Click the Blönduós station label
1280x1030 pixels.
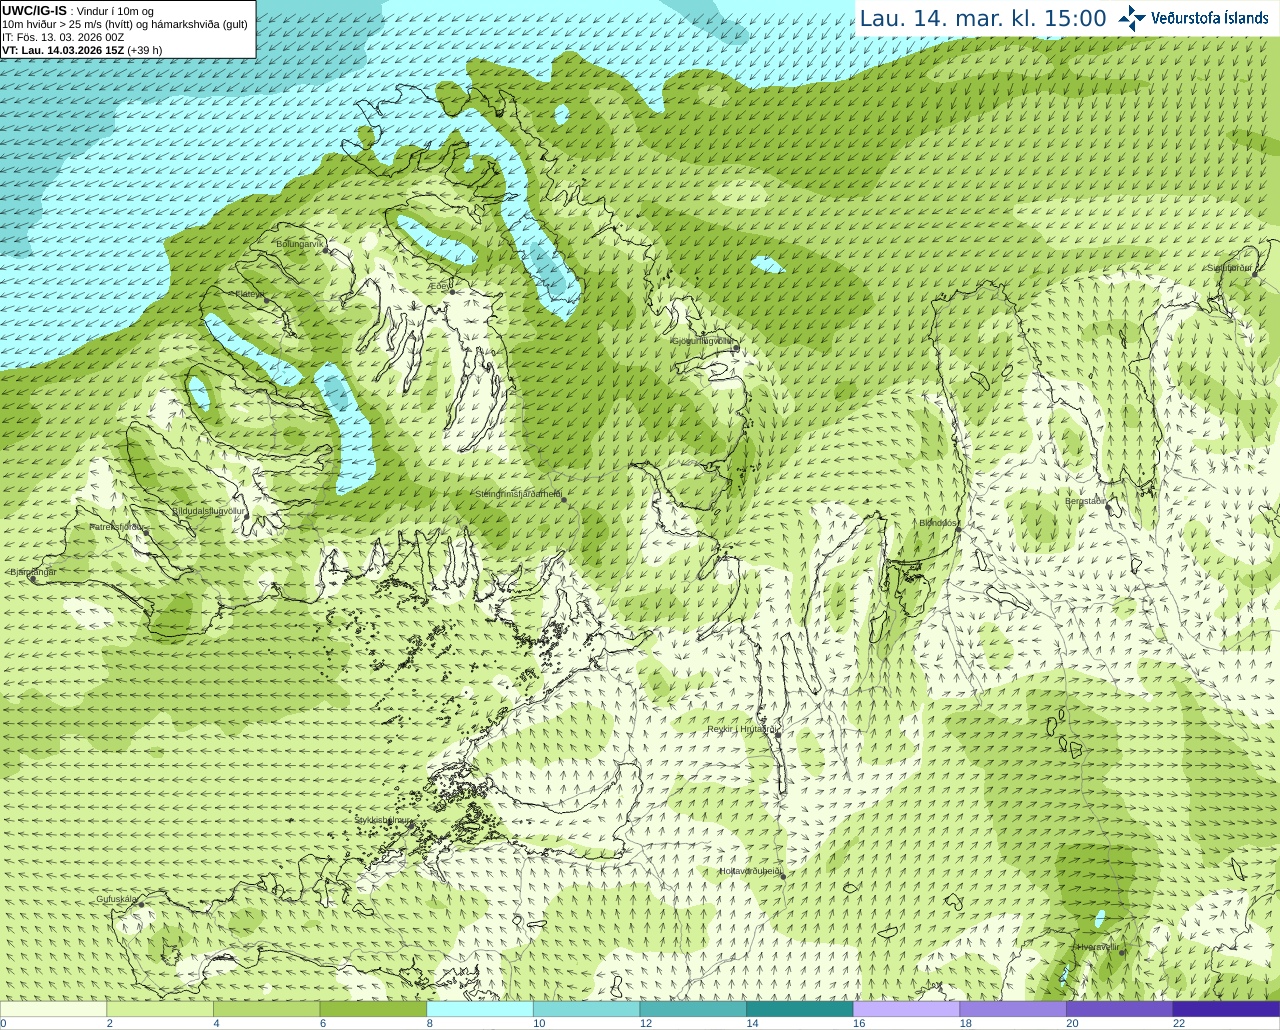(x=938, y=523)
